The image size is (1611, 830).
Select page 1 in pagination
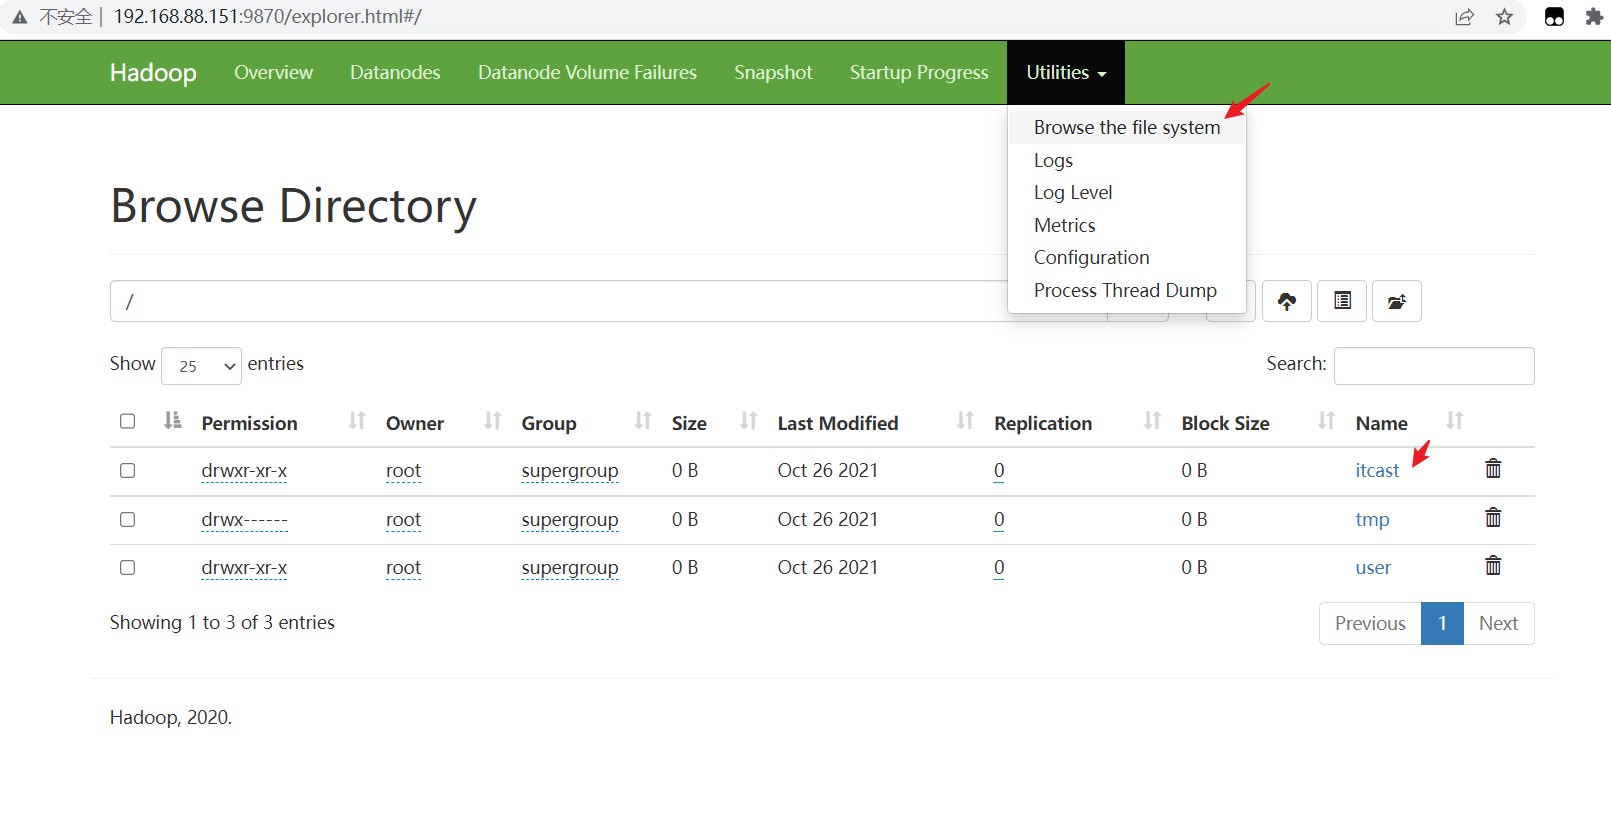[x=1442, y=623]
